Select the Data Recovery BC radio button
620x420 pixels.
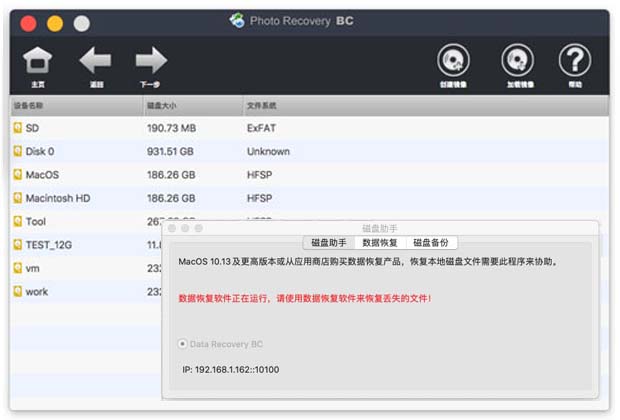[182, 344]
